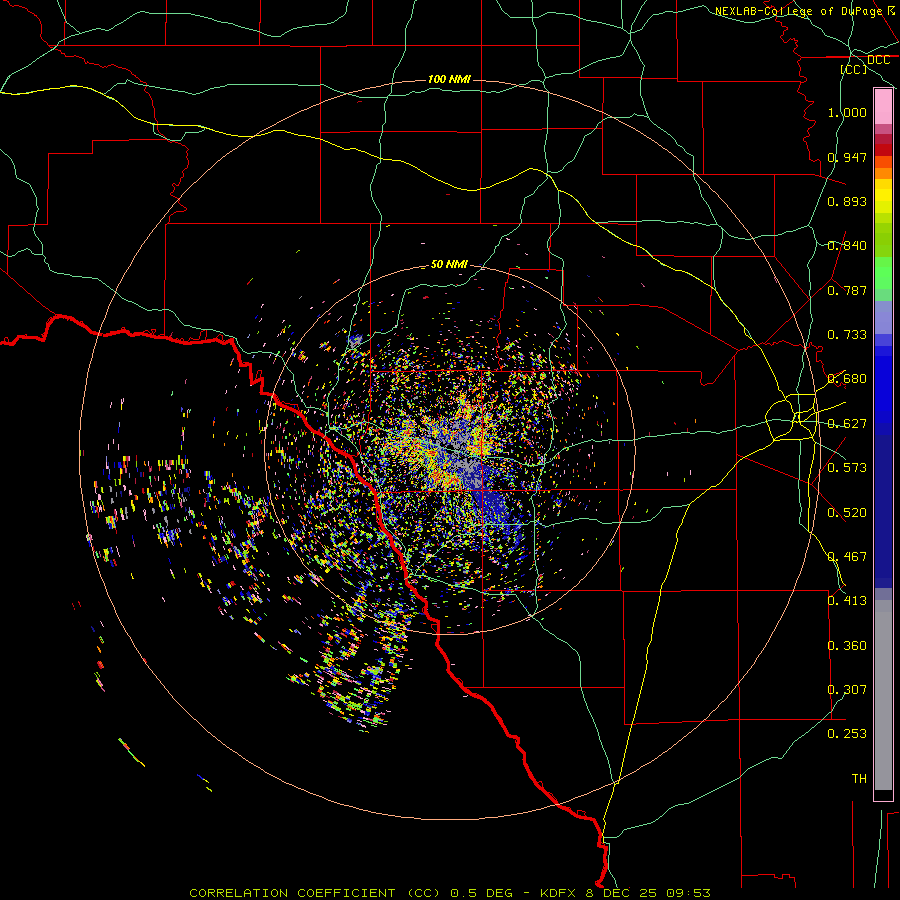Click the 0.787 color scale value
Screen dimensions: 900x900
pos(847,290)
